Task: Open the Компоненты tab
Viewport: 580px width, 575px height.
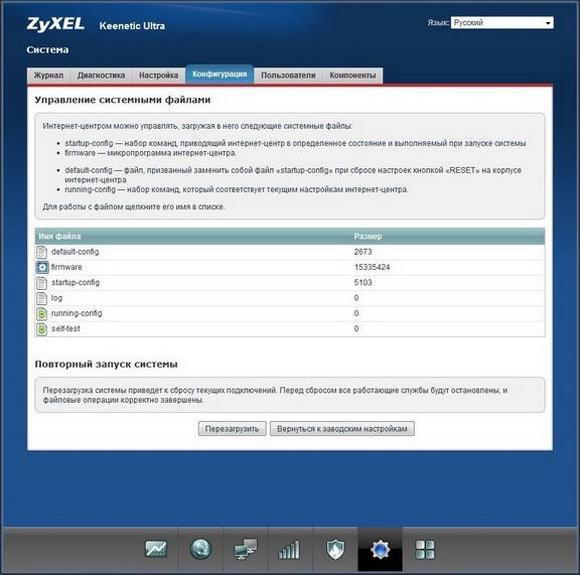Action: tap(353, 75)
